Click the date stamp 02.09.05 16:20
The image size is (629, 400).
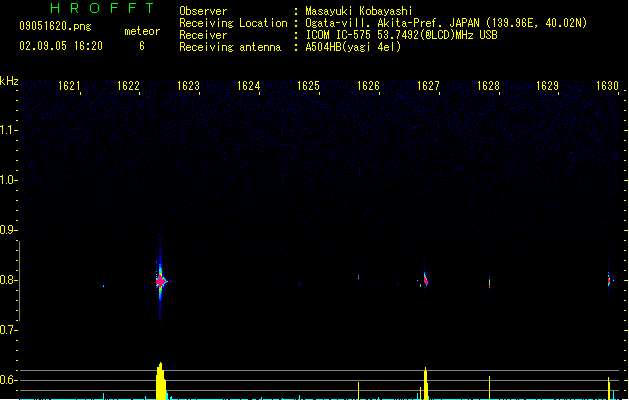point(61,46)
